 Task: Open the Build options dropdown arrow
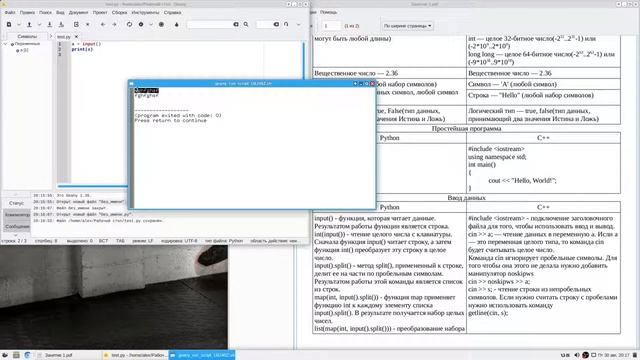click(x=151, y=24)
